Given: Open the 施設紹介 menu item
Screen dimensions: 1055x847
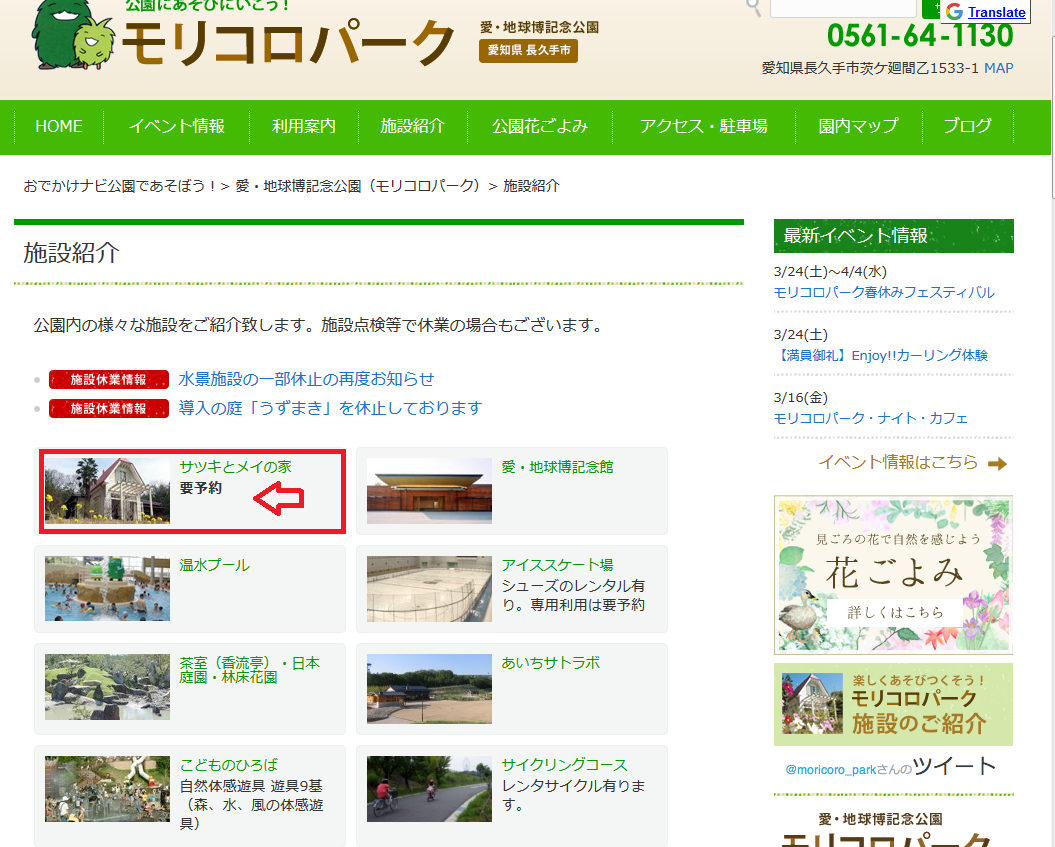Looking at the screenshot, I should [x=412, y=126].
